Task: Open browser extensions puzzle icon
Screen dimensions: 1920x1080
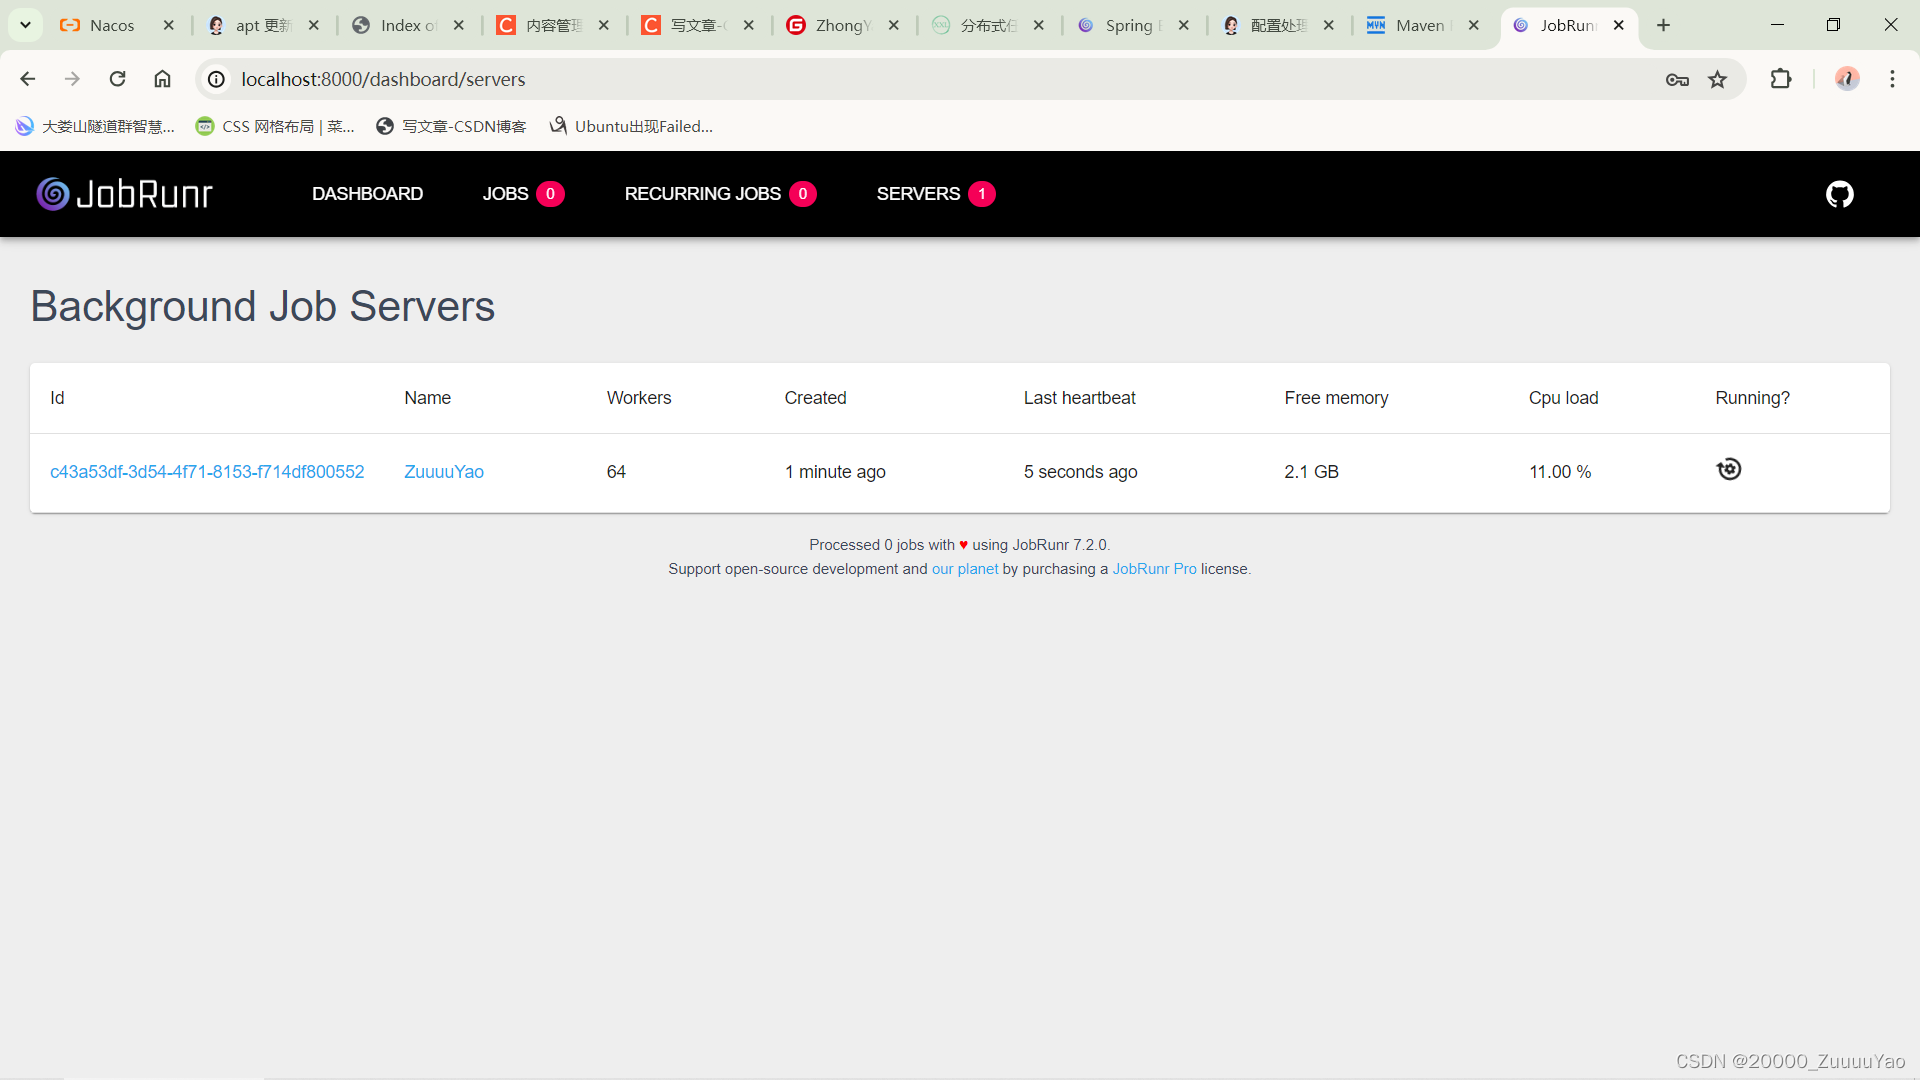Action: coord(1780,79)
